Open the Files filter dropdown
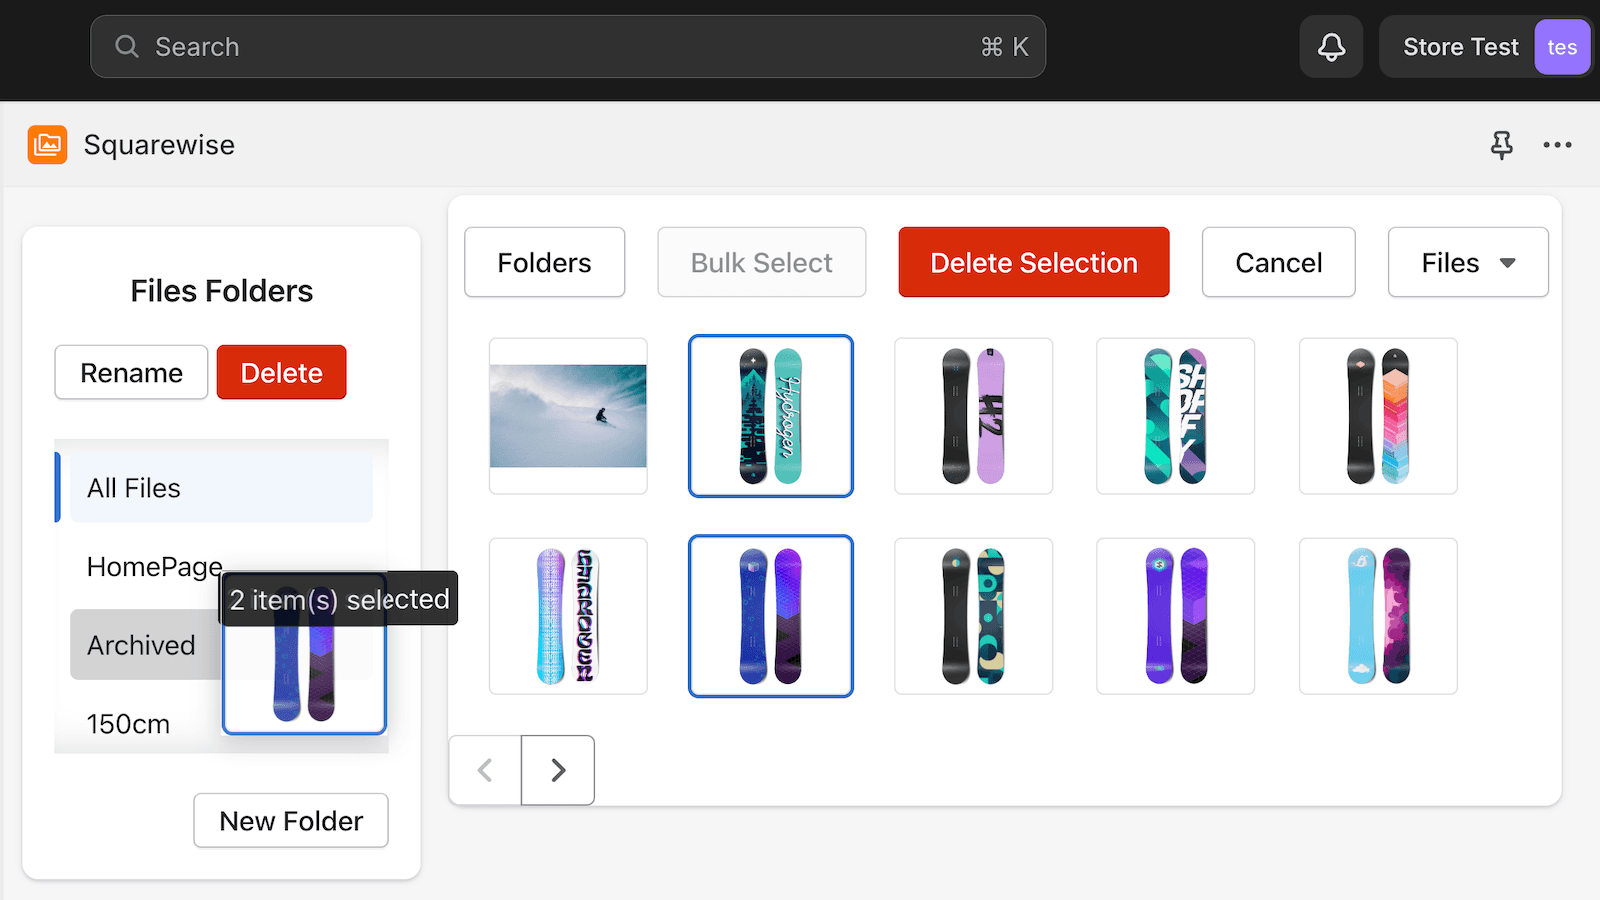Viewport: 1600px width, 900px height. click(x=1467, y=262)
